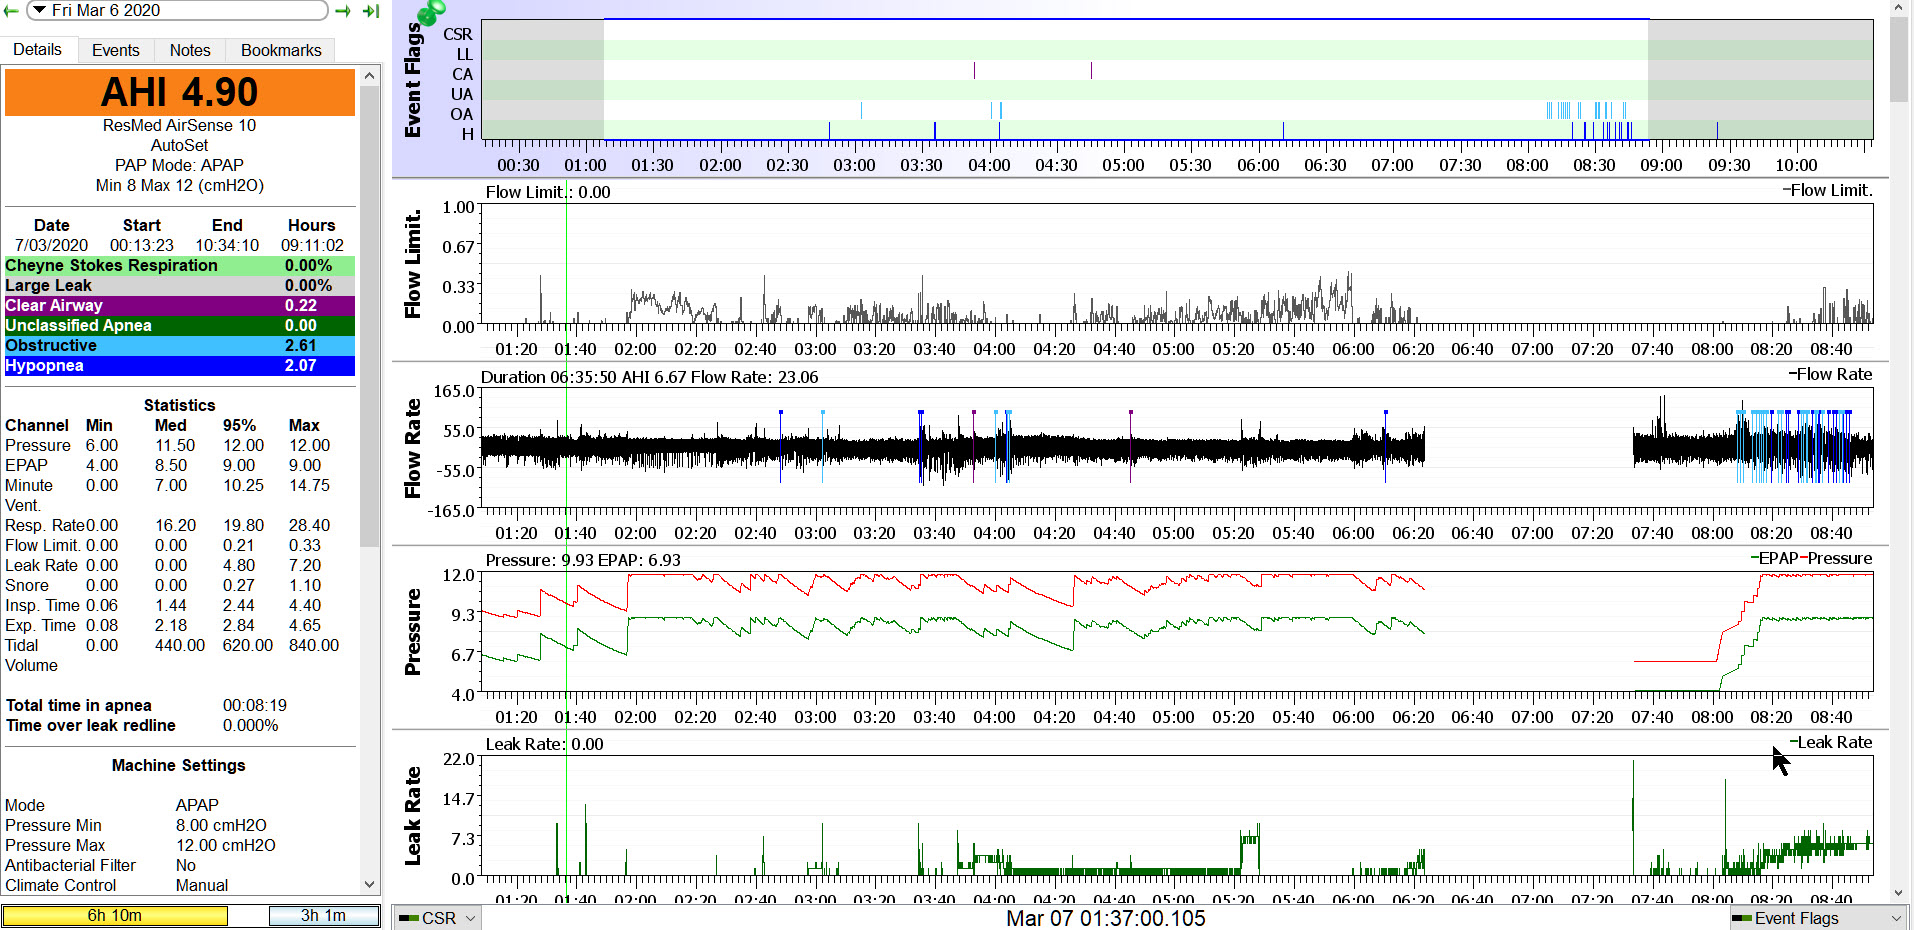
Task: Select the Clear Airway event row
Action: 180,306
